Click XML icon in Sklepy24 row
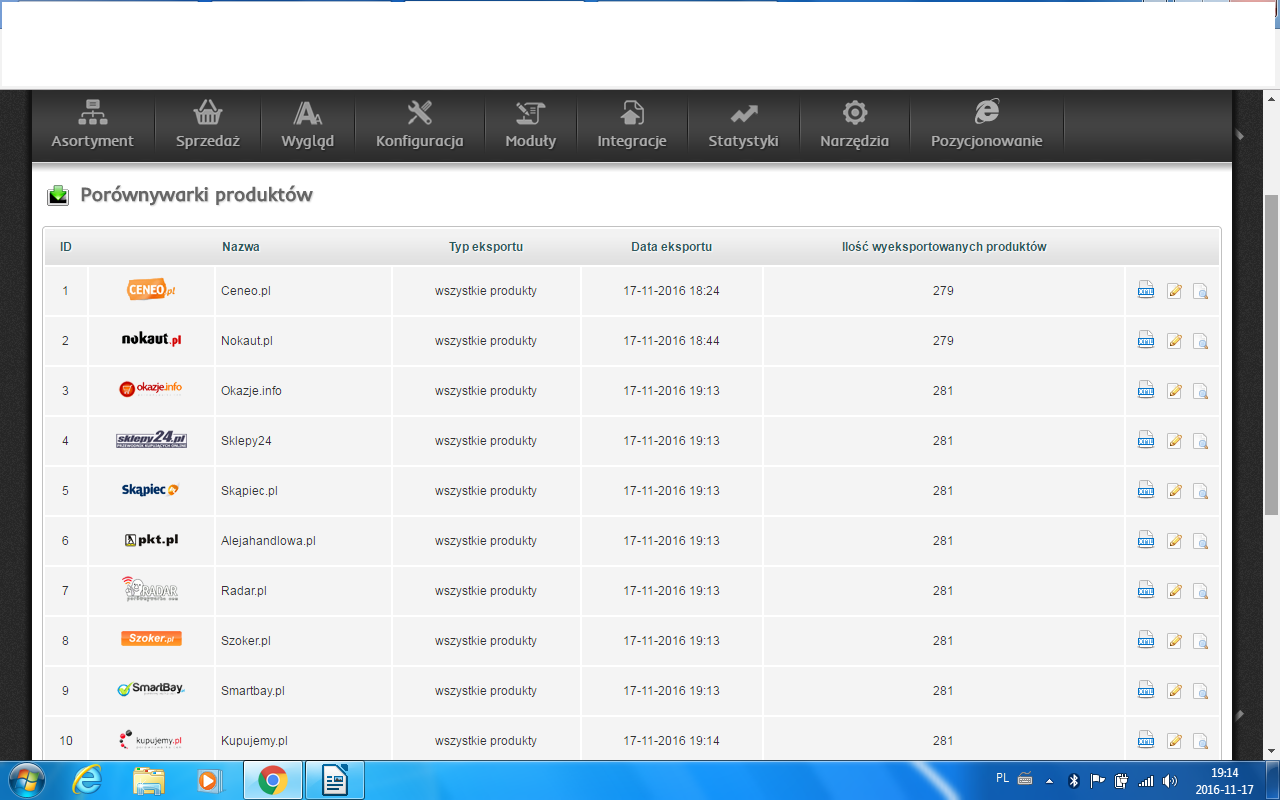The width and height of the screenshot is (1280, 800). click(x=1146, y=441)
